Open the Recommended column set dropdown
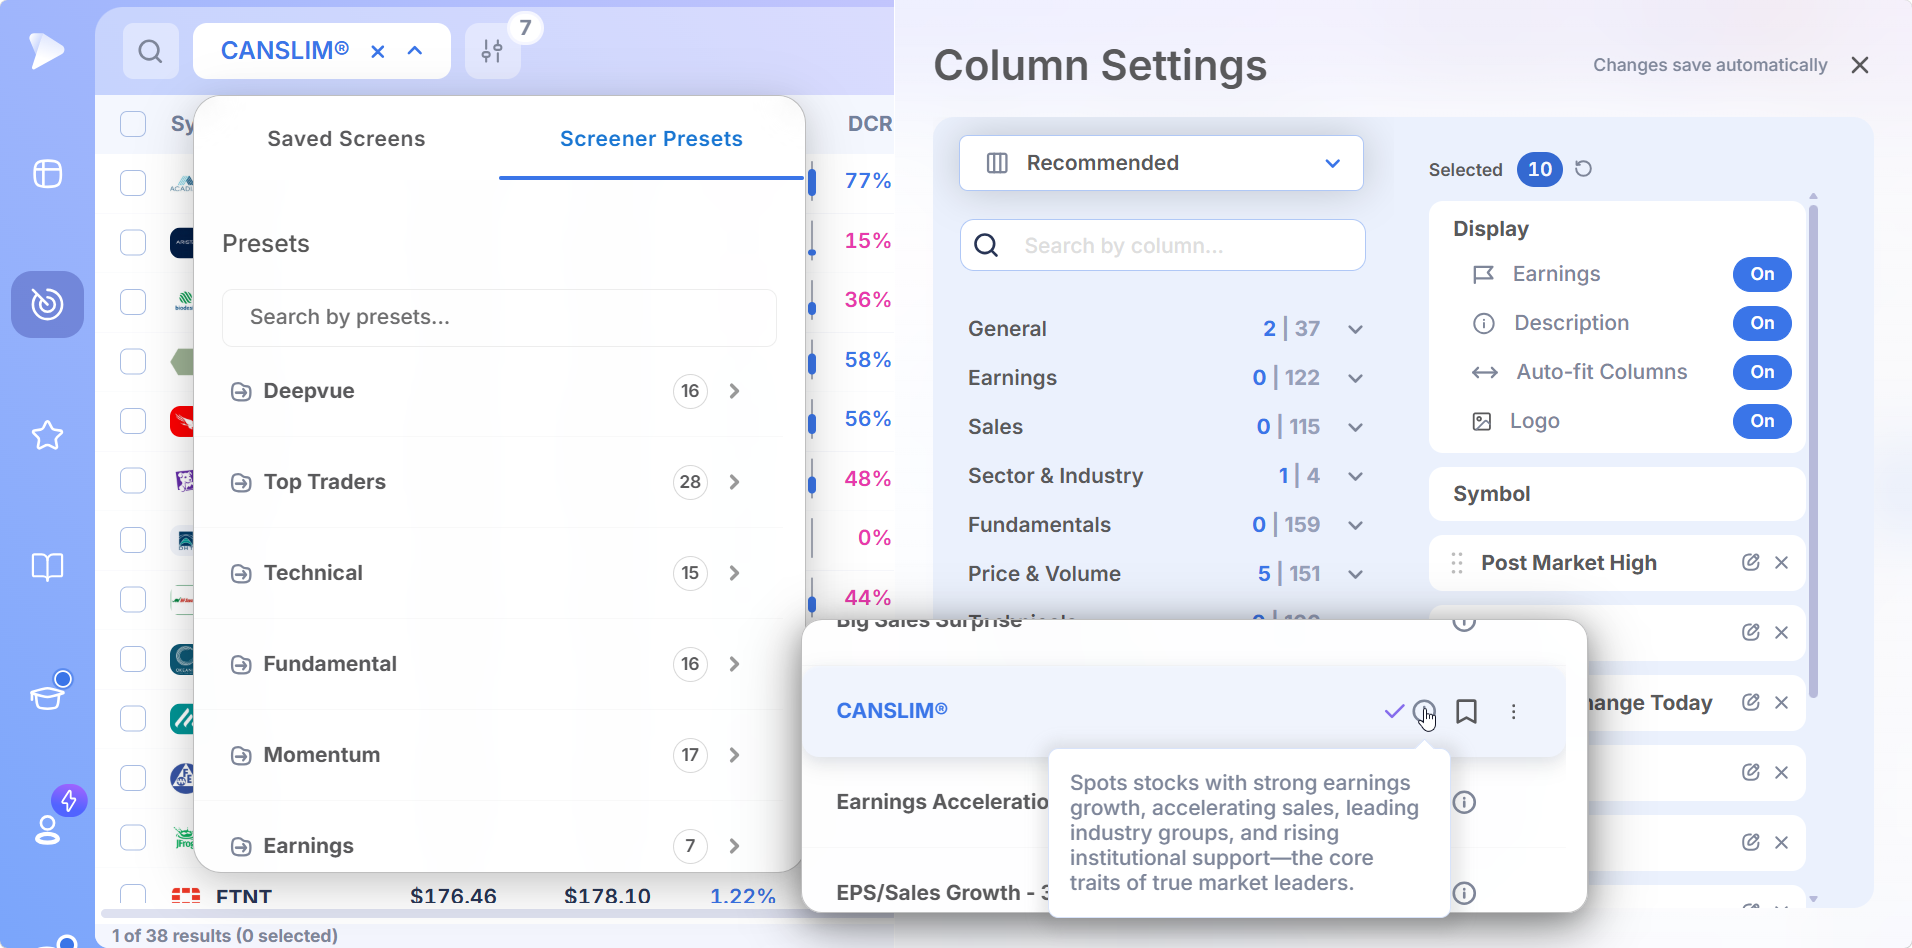The height and width of the screenshot is (948, 1912). coord(1161,163)
